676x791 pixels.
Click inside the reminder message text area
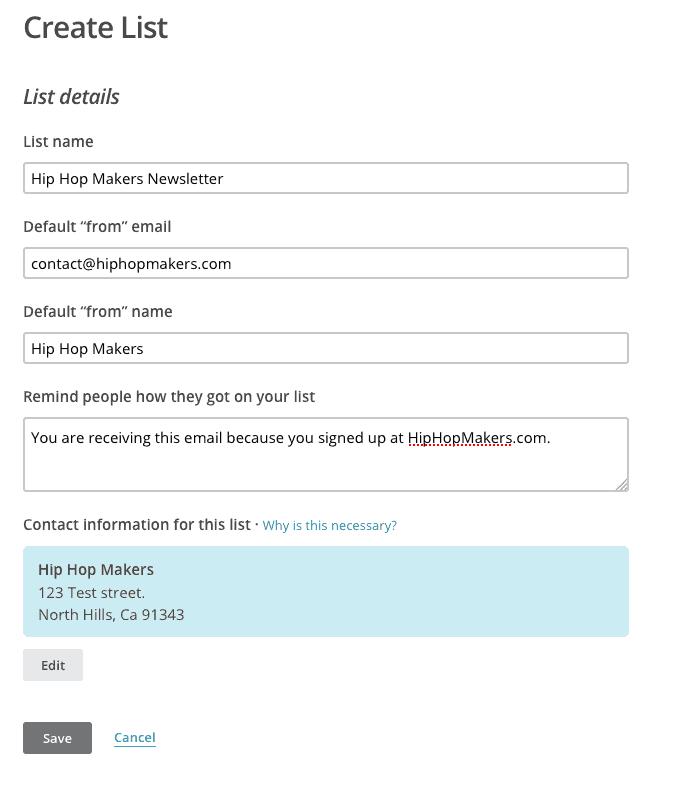coord(325,464)
